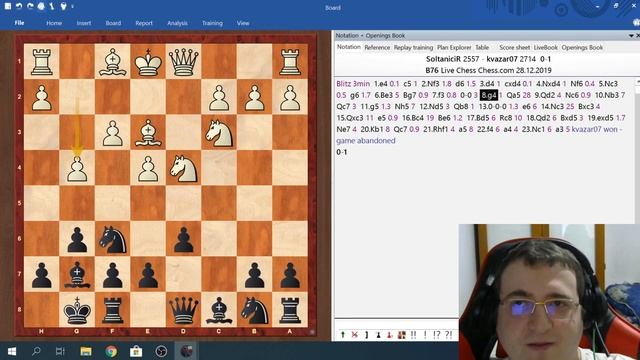The height and width of the screenshot is (360, 640).
Task: Click the red X delete variation icon
Action: click(x=355, y=335)
